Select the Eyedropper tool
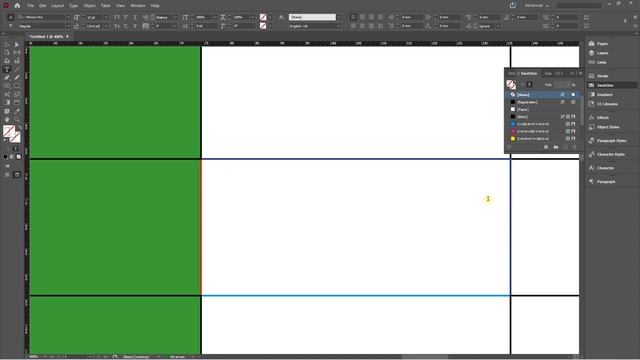This screenshot has height=360, width=640. tap(17, 111)
